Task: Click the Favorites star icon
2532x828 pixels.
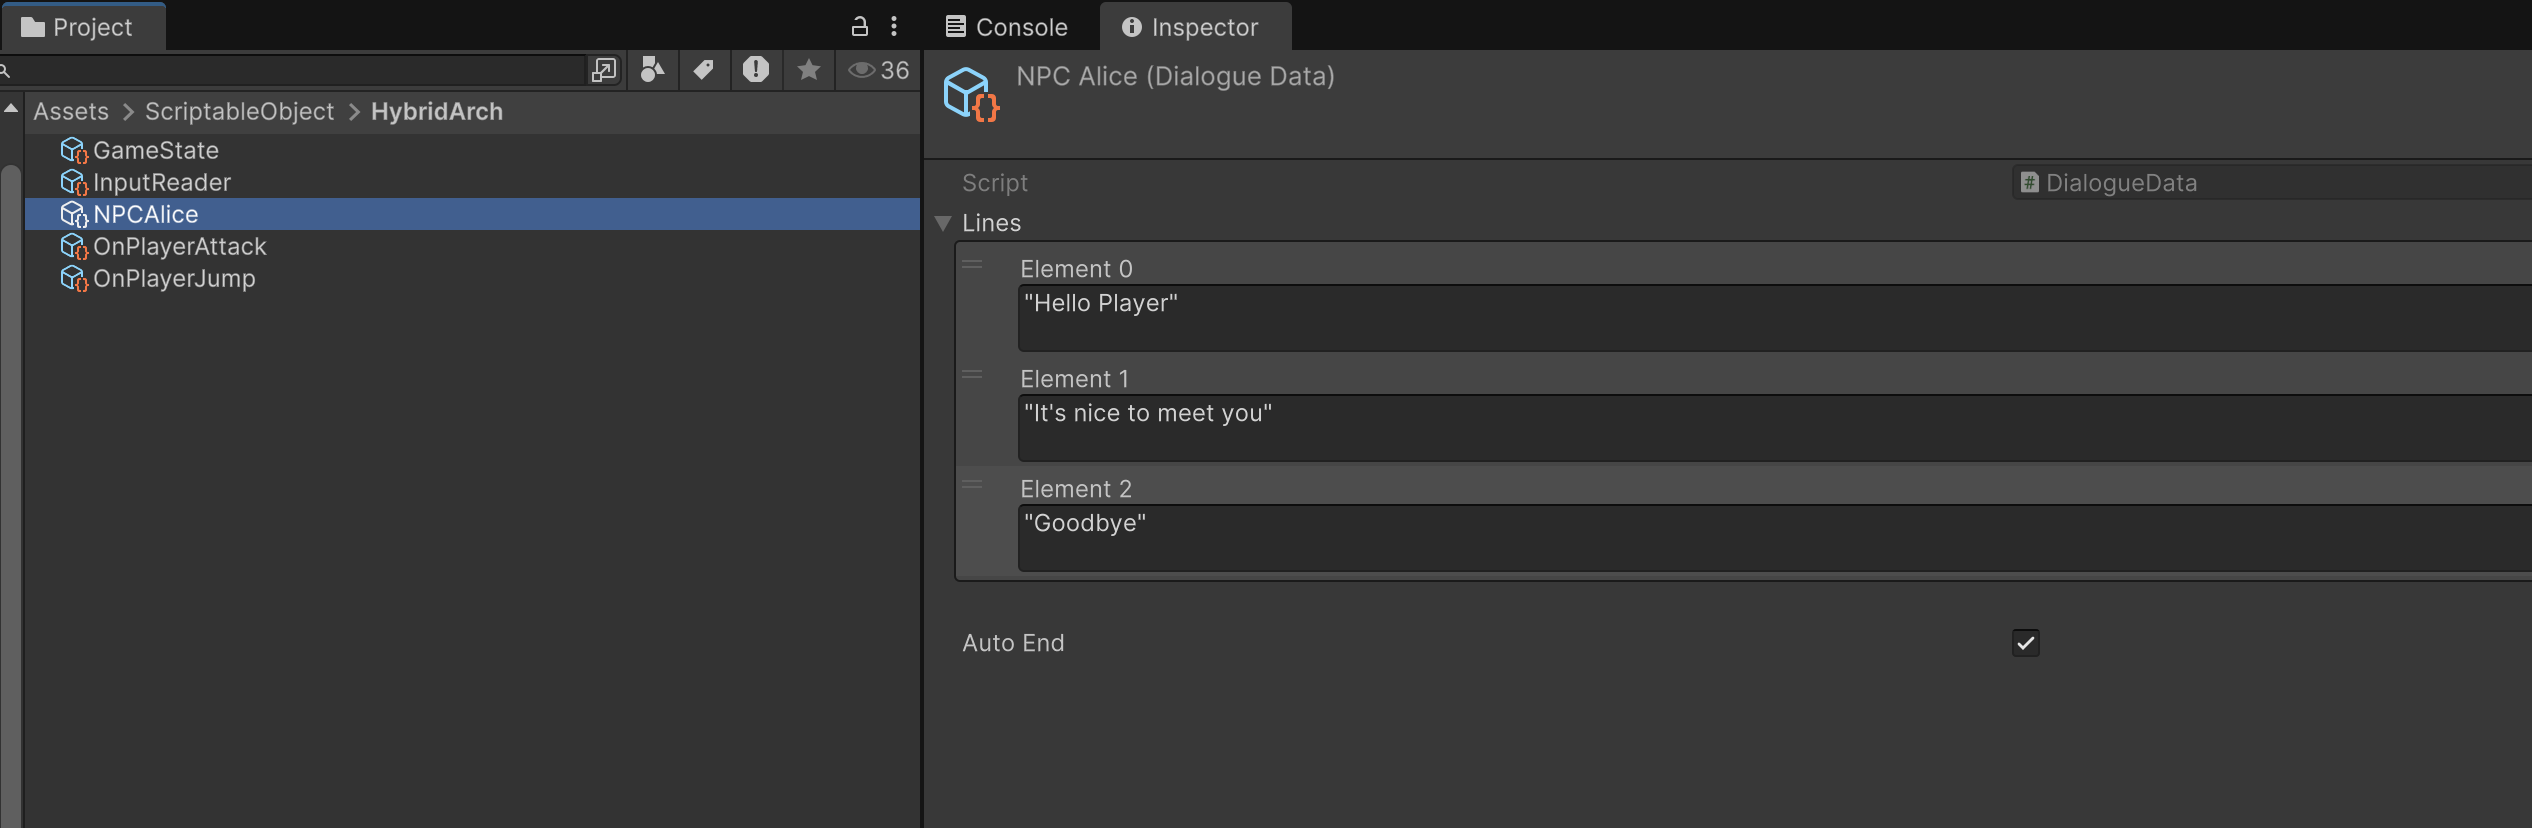Action: [808, 70]
